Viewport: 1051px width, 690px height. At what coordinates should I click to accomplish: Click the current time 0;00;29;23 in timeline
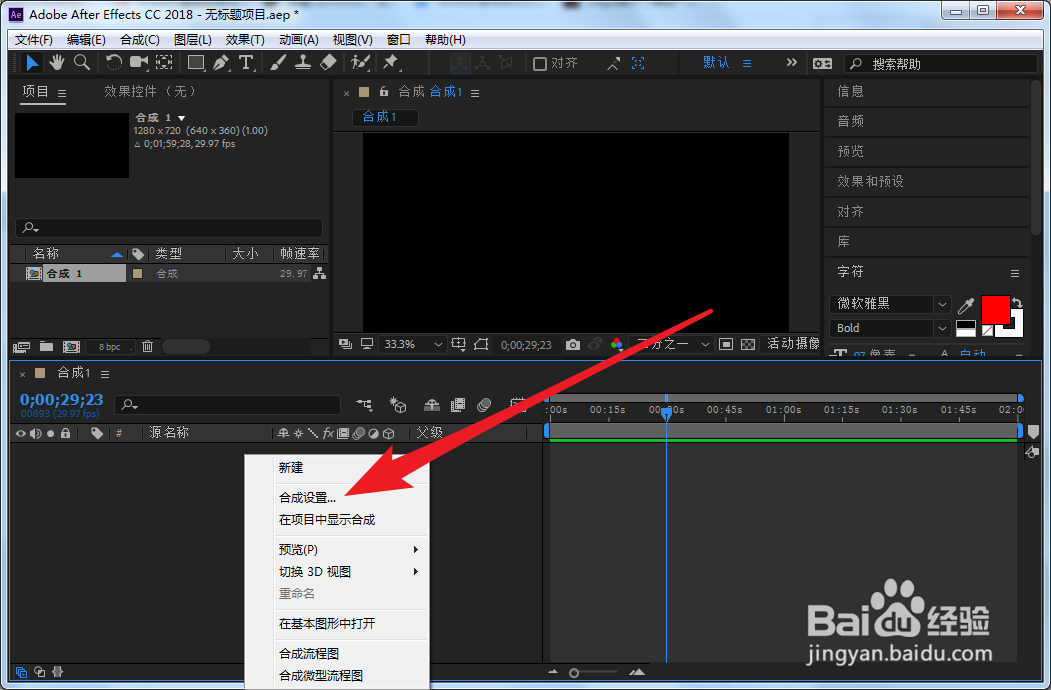62,400
